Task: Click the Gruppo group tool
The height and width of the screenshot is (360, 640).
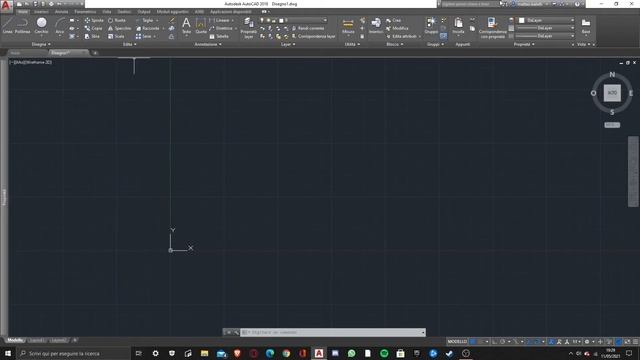Action: [431, 25]
